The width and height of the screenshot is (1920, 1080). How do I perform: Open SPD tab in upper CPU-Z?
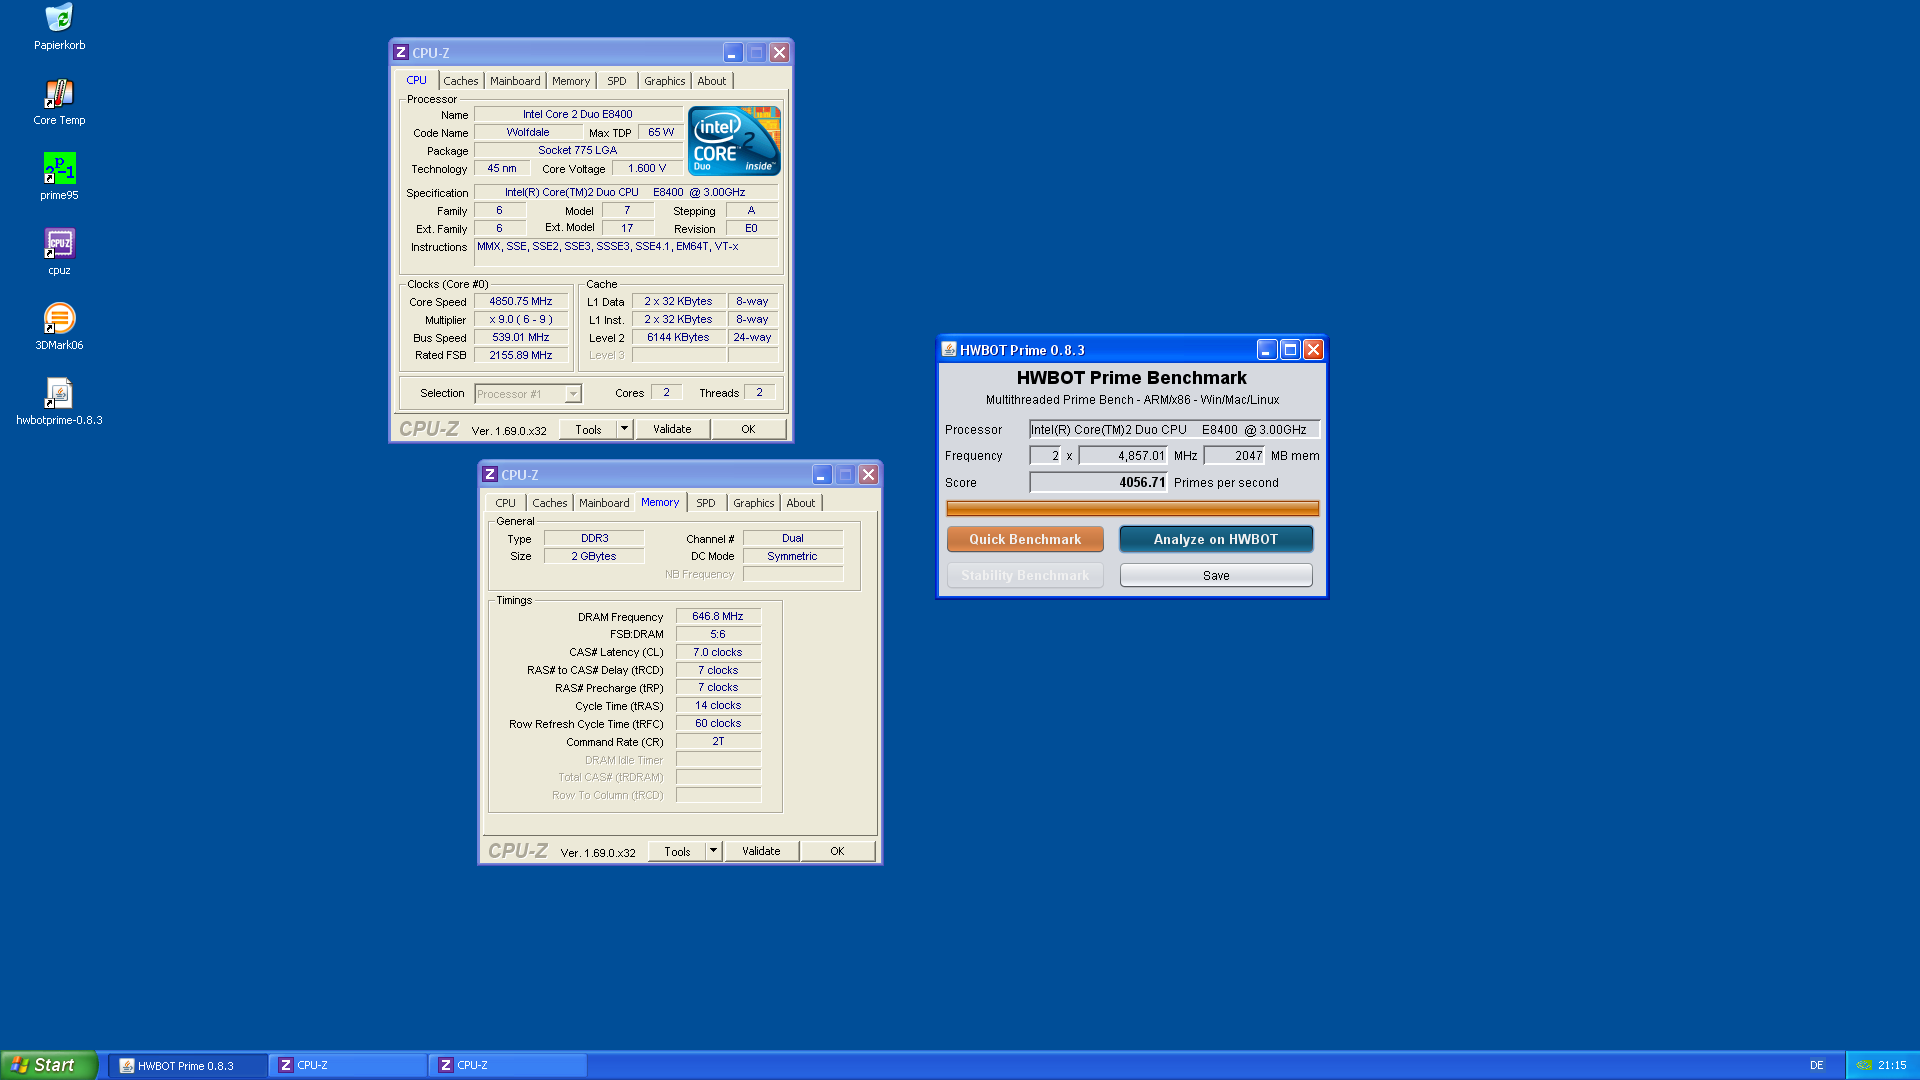[617, 81]
